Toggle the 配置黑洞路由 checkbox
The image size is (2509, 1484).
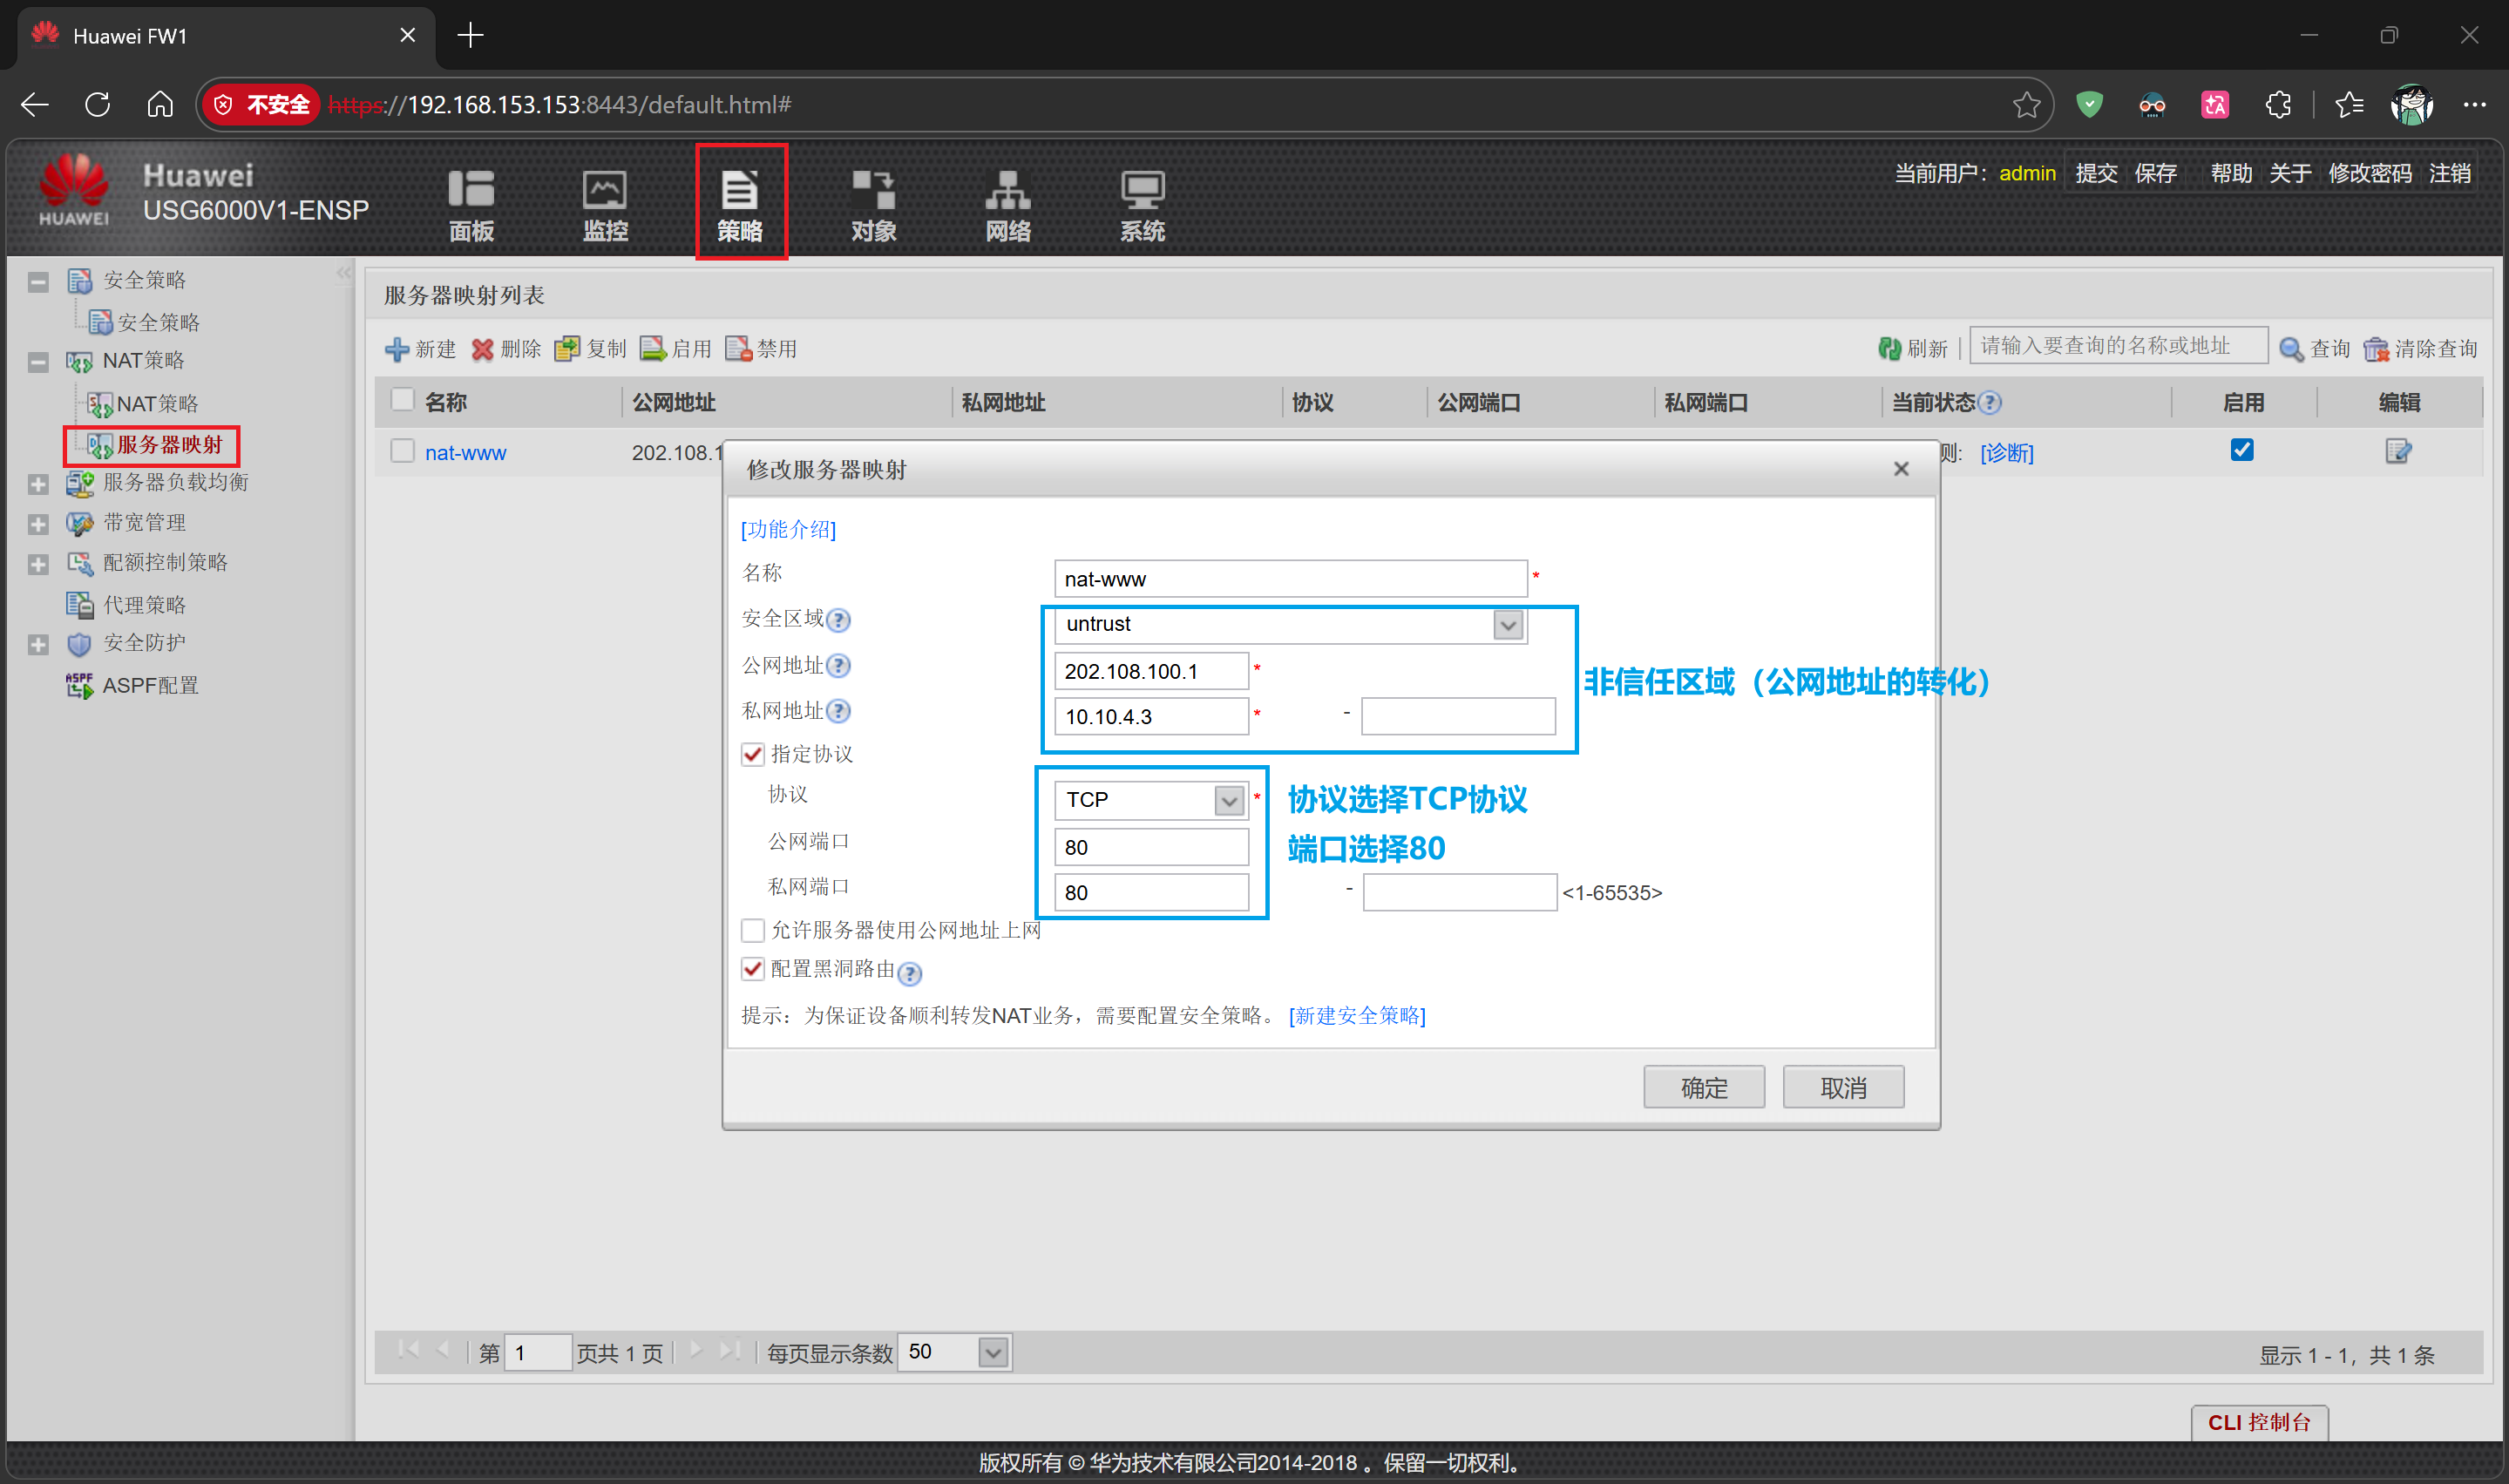753,969
